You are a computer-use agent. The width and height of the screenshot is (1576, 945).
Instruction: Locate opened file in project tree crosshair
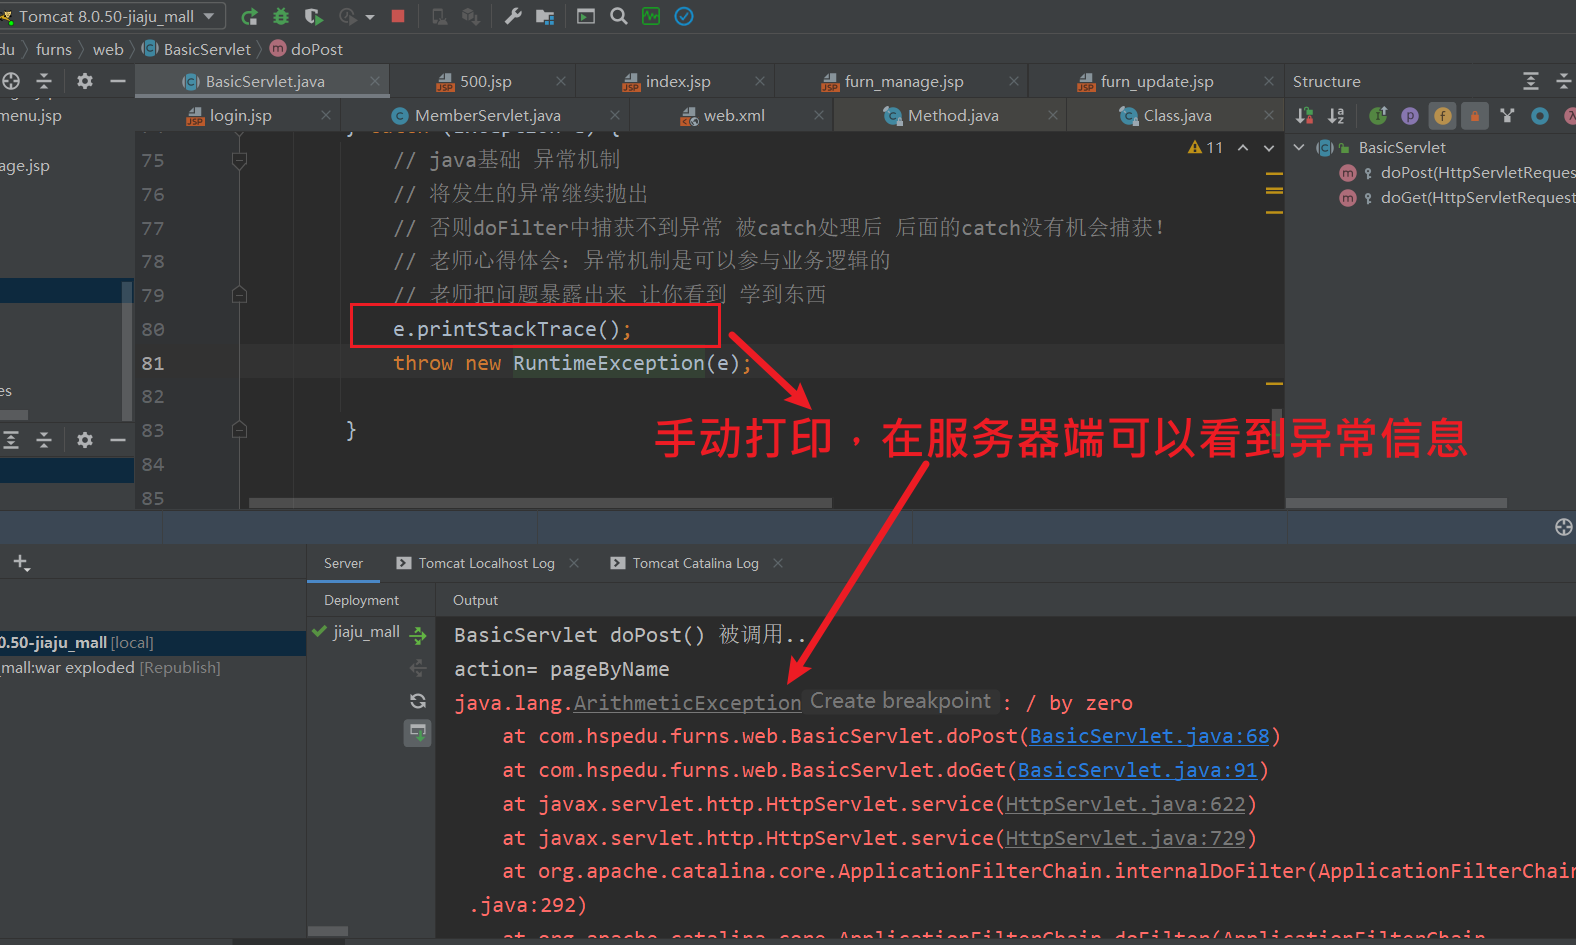coord(11,81)
